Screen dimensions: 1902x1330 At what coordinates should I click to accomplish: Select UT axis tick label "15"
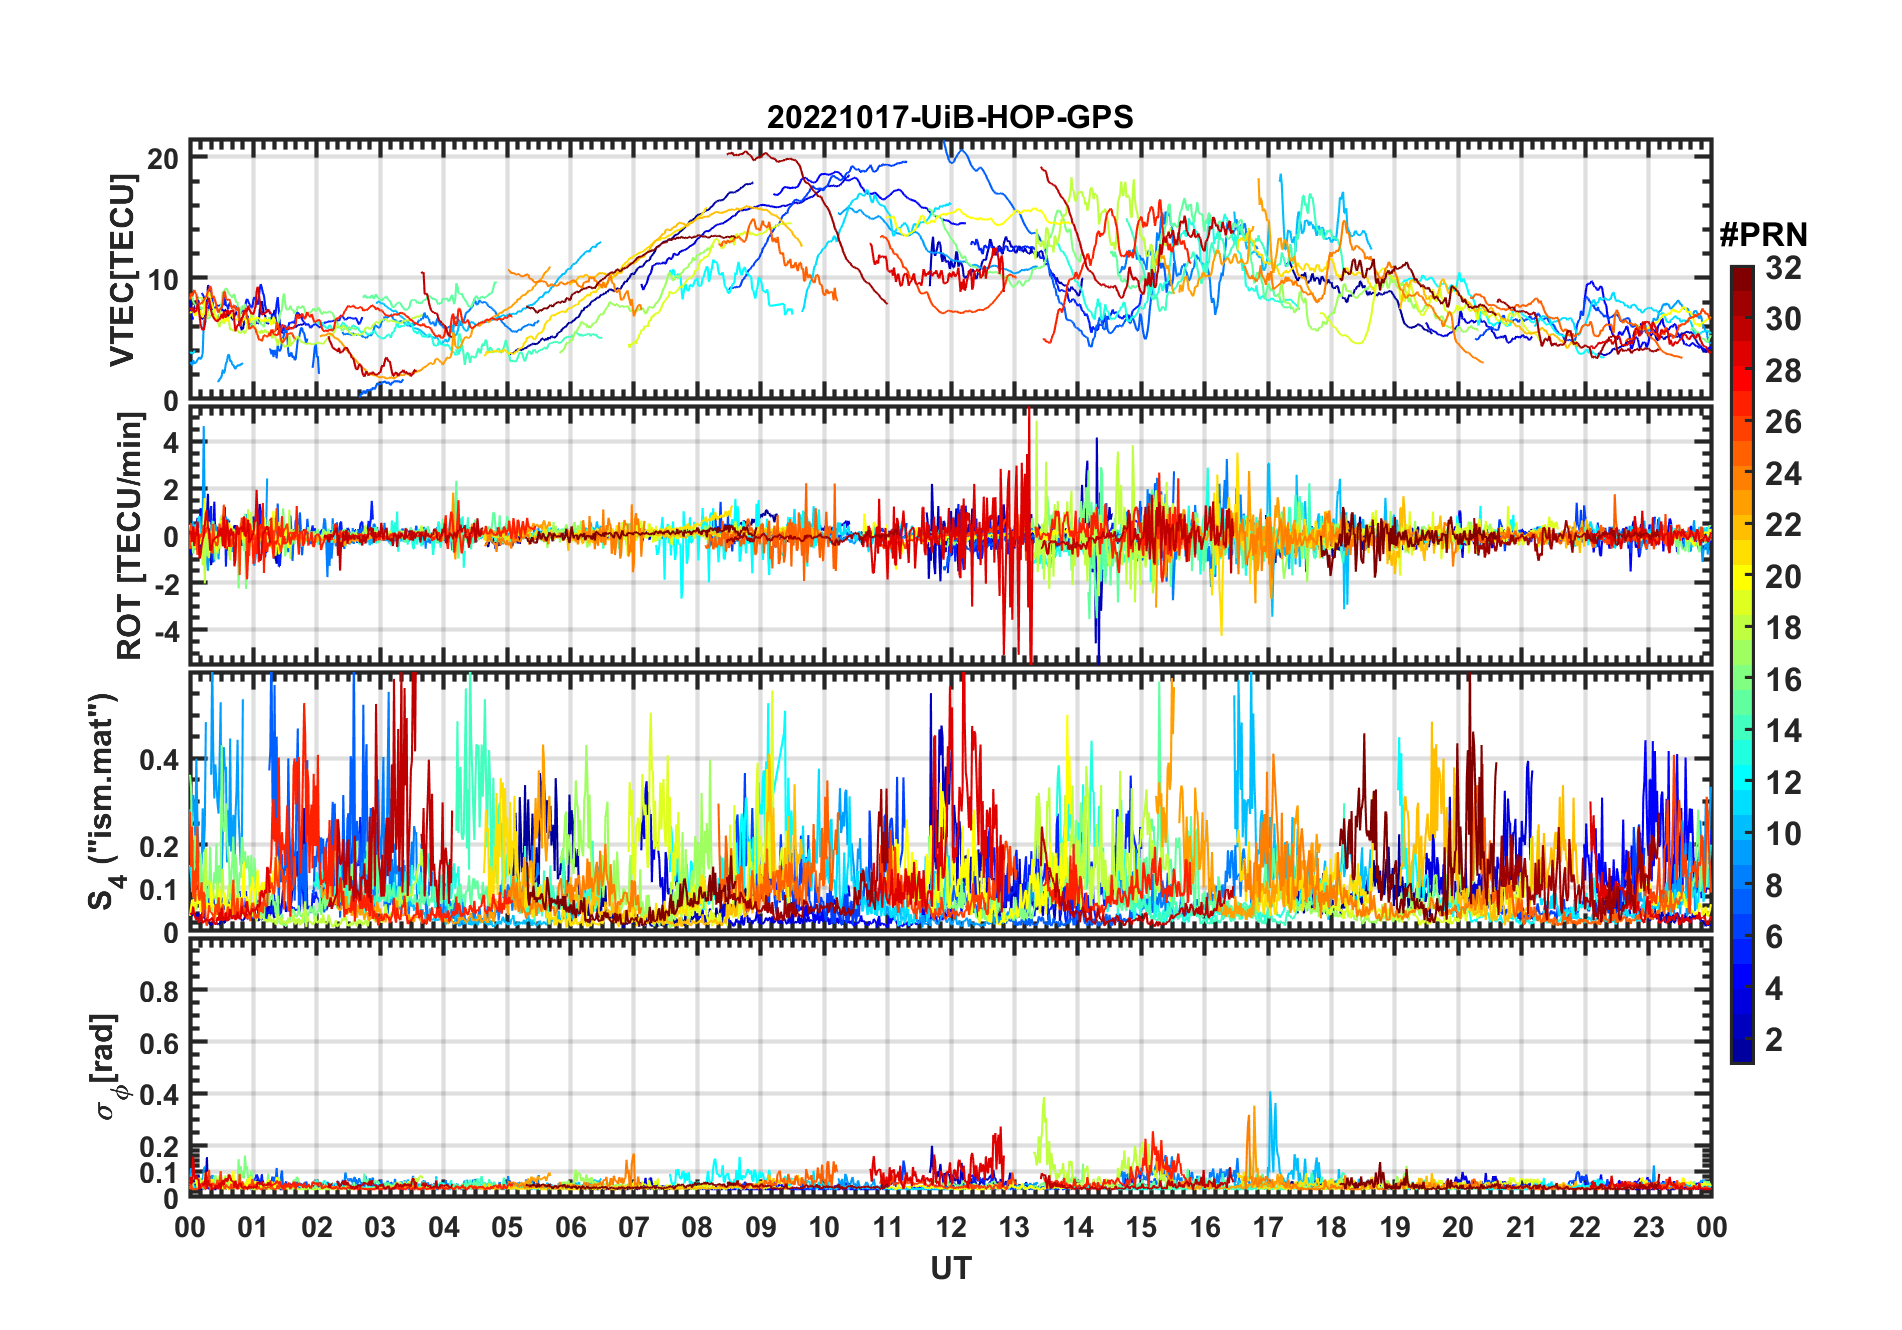(1141, 1227)
